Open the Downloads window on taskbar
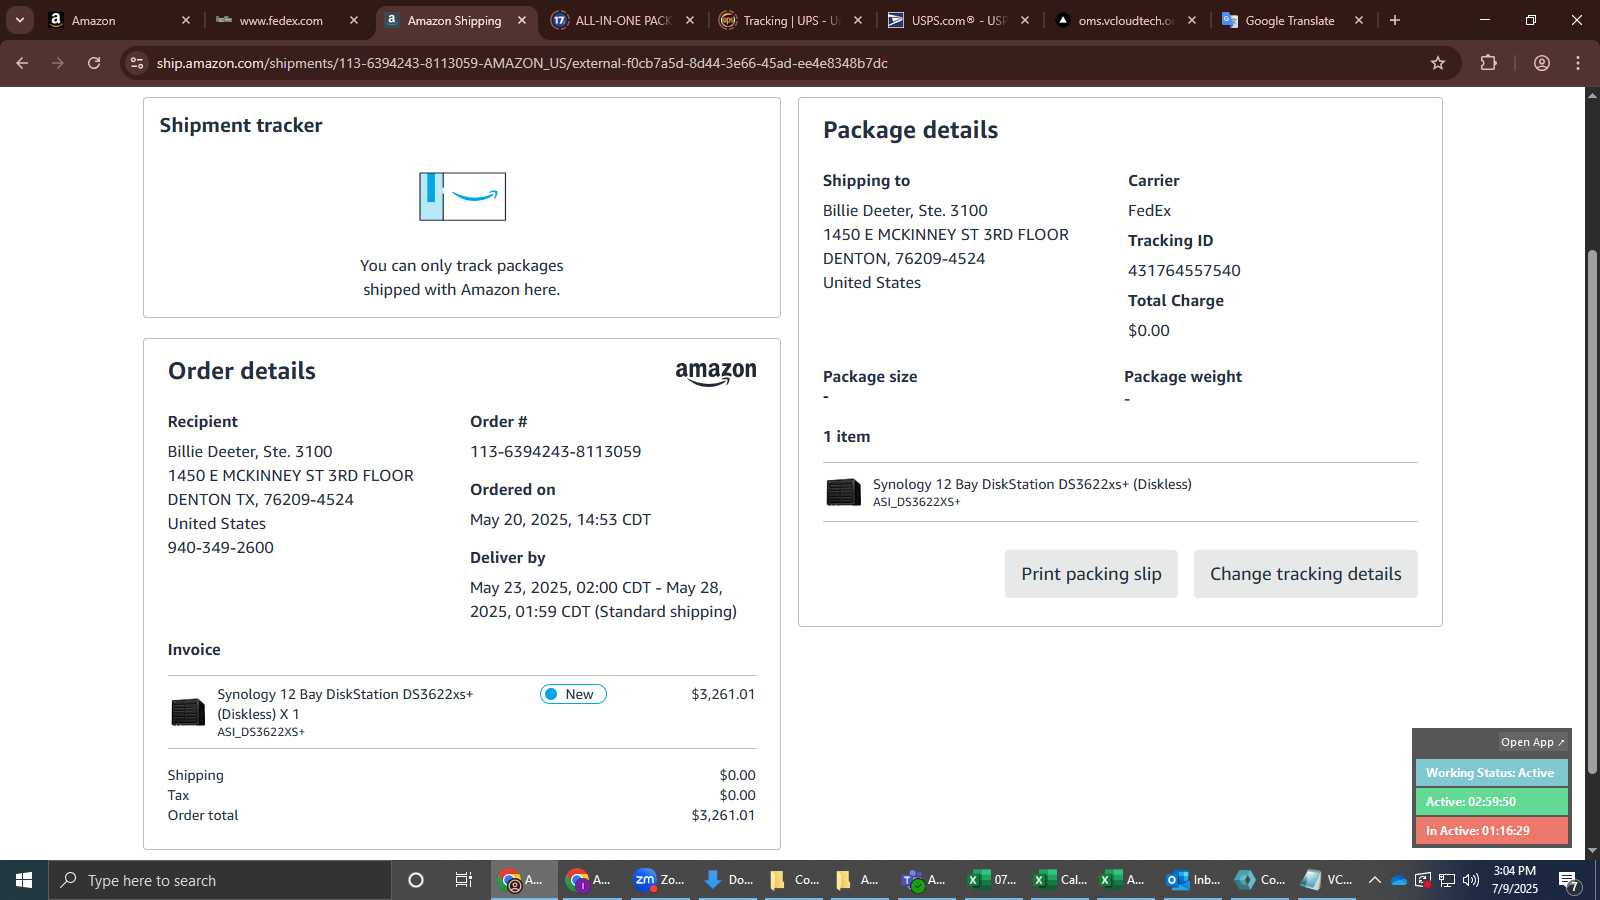The width and height of the screenshot is (1600, 900). click(x=727, y=880)
